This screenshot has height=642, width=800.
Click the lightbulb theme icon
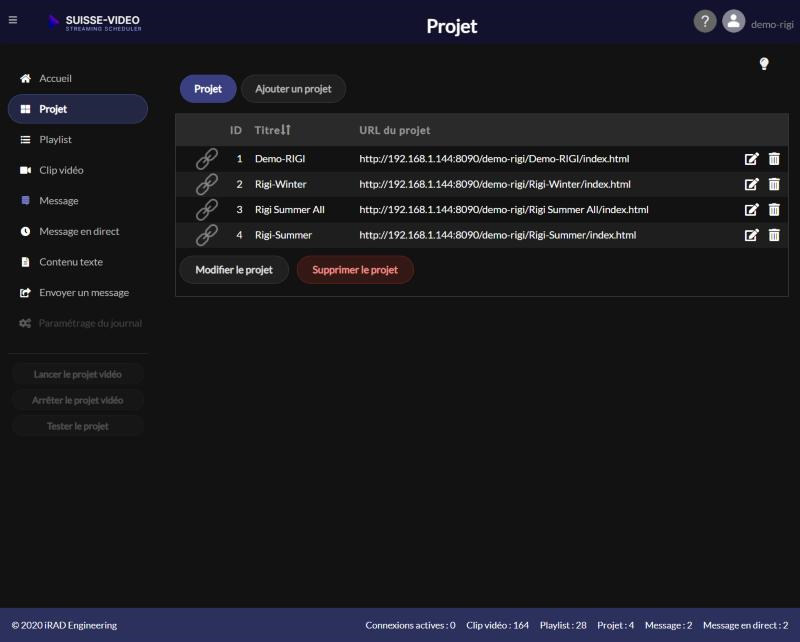click(763, 64)
